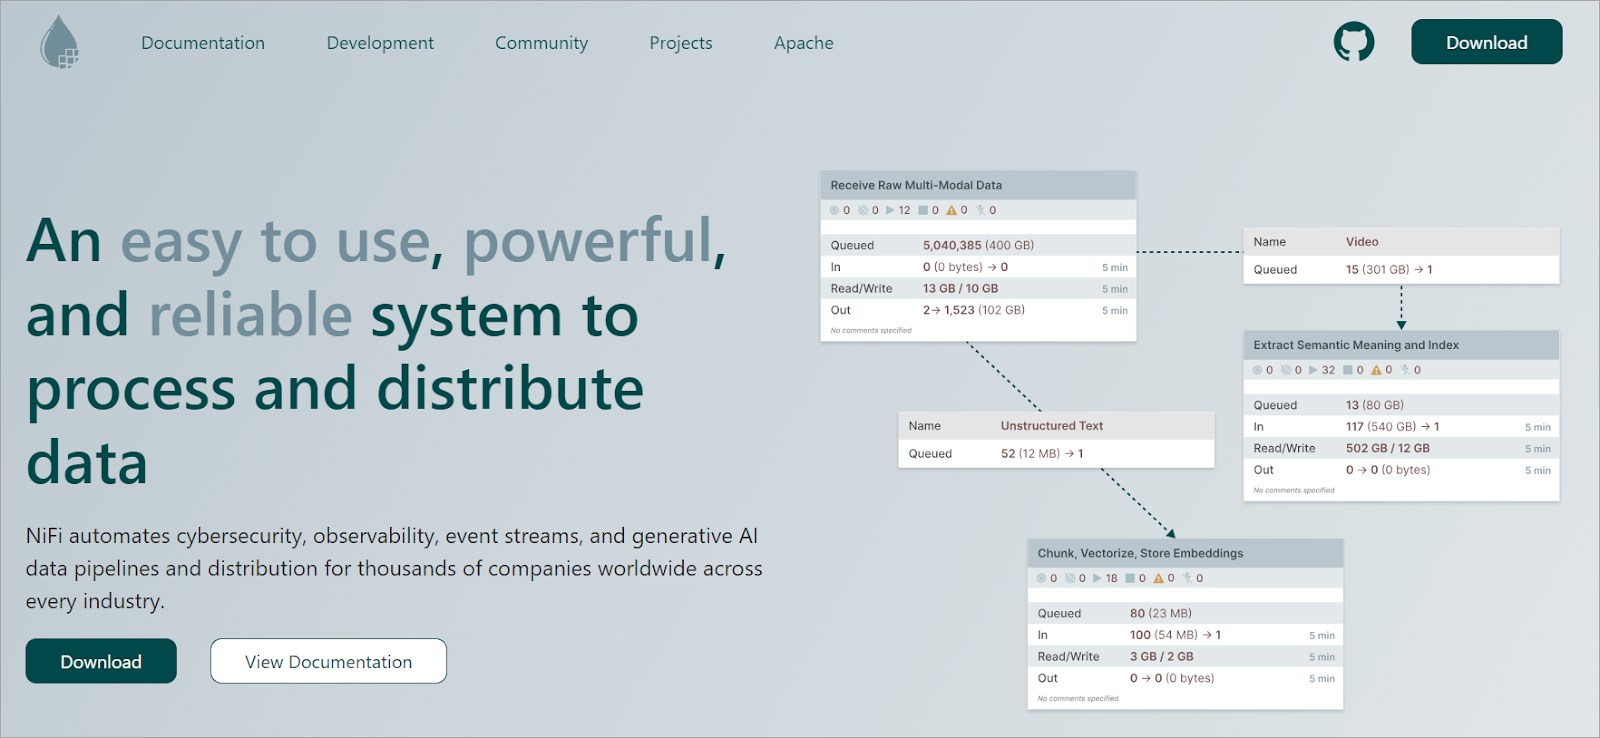1600x738 pixels.
Task: Click not-transmitting icon in Extract Semantic Meaning group
Action: tap(1286, 370)
